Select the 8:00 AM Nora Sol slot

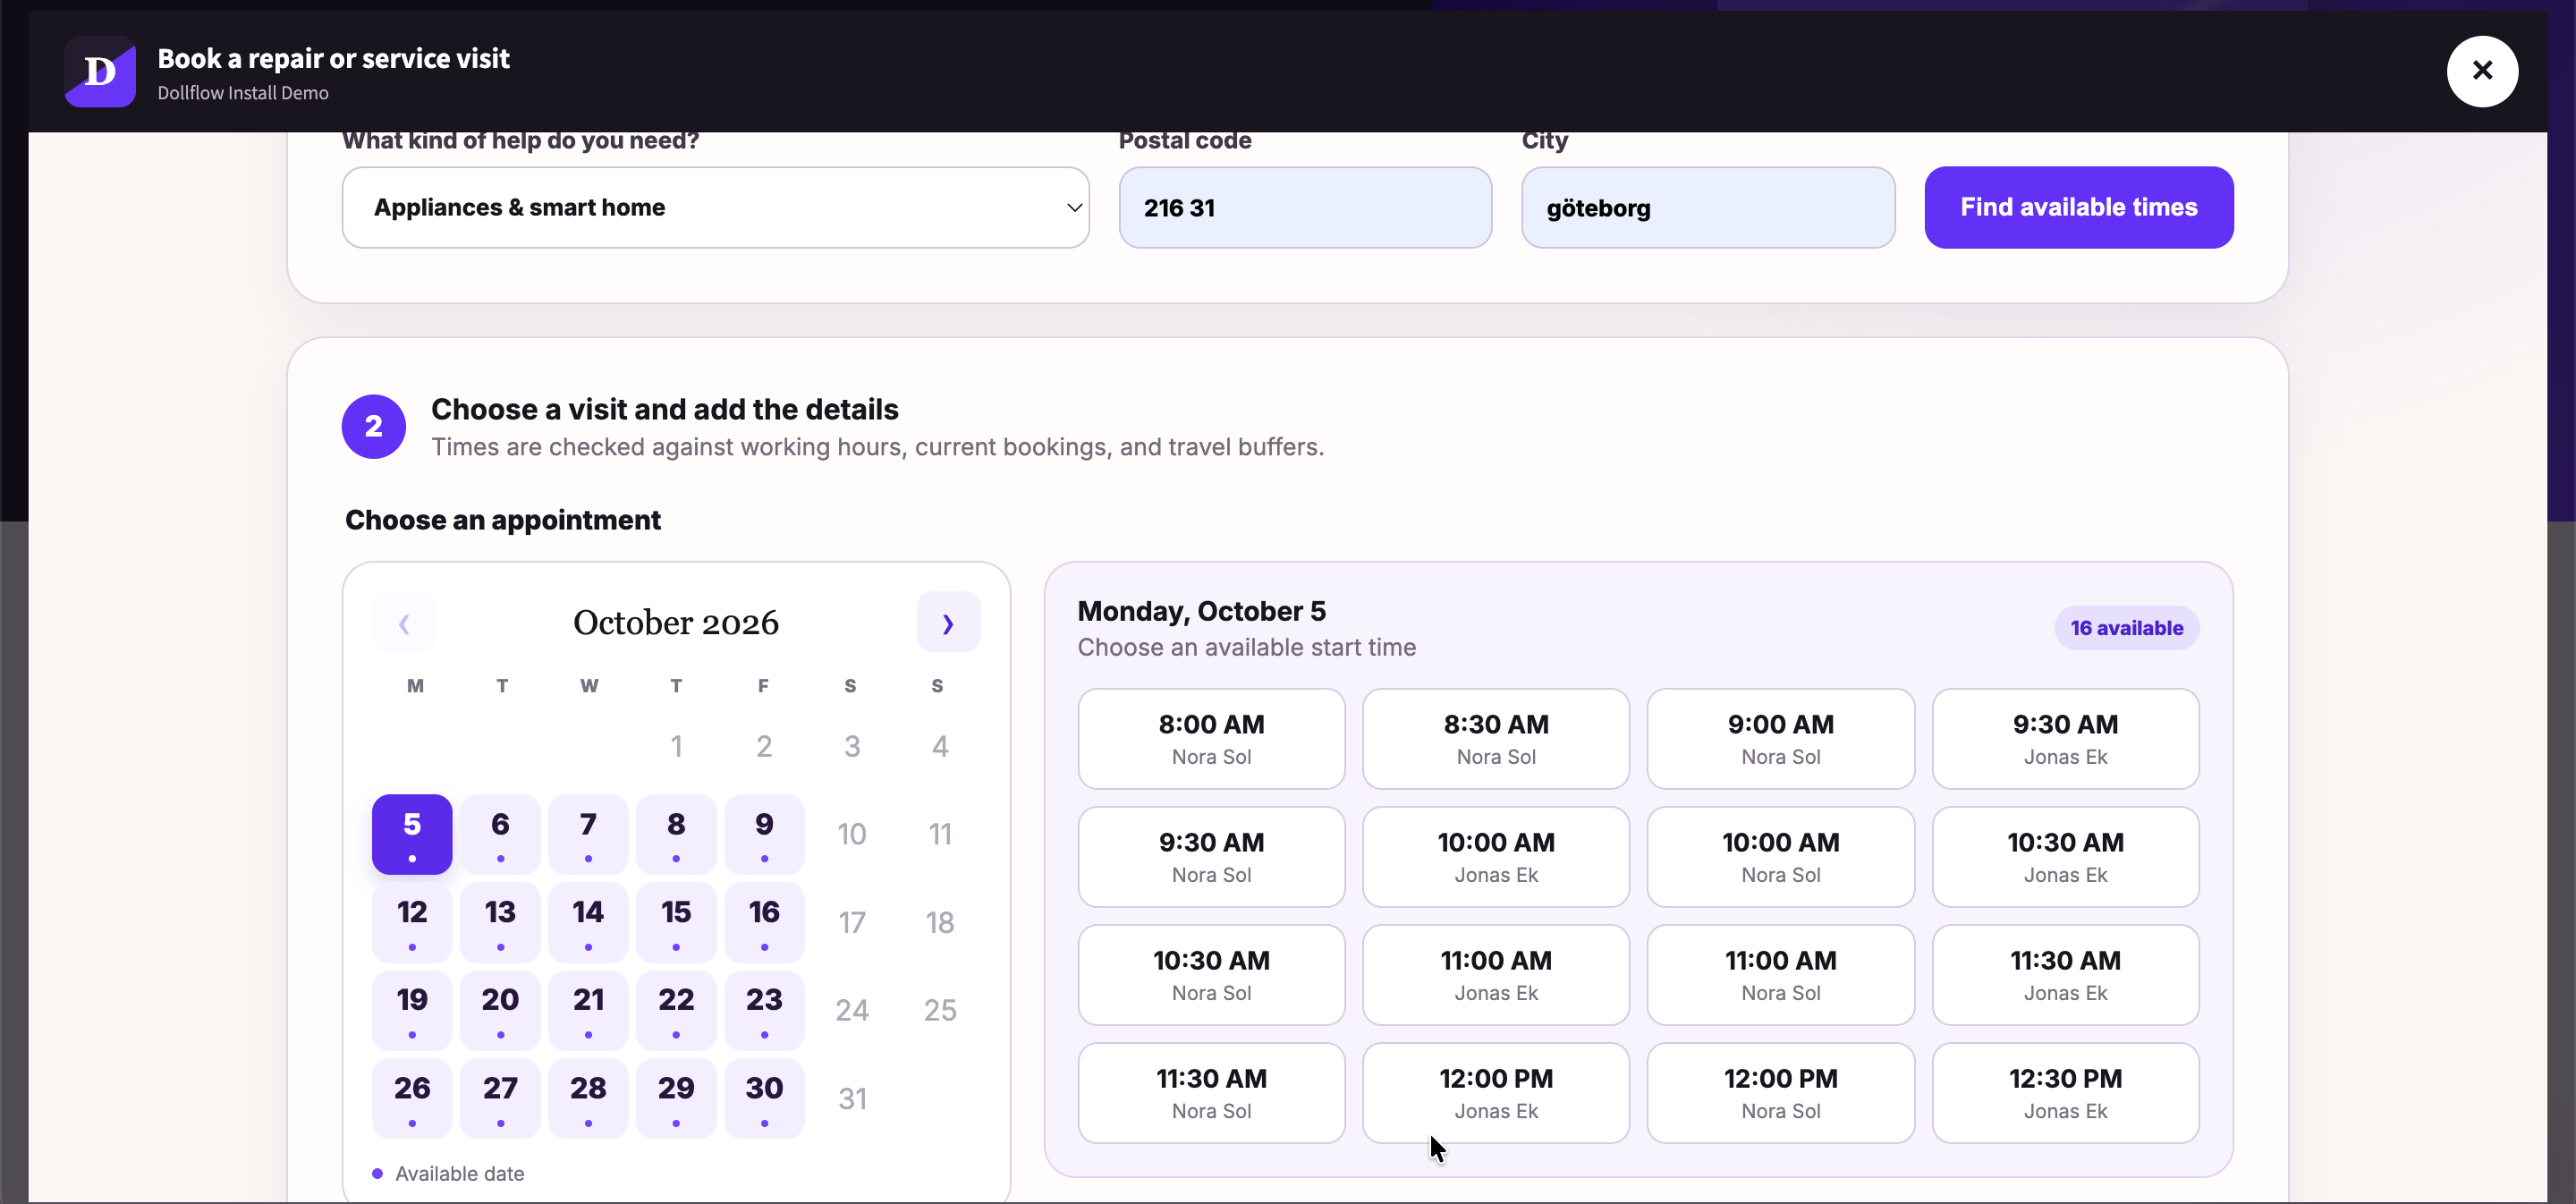click(1211, 738)
